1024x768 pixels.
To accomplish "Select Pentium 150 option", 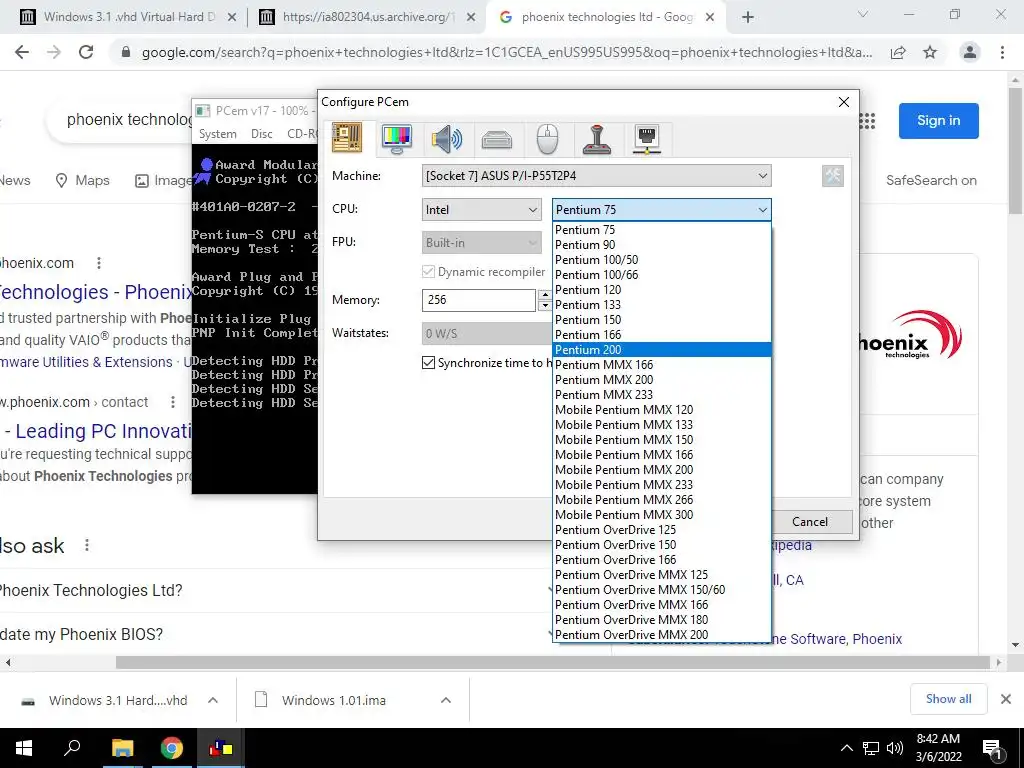I will coord(662,320).
